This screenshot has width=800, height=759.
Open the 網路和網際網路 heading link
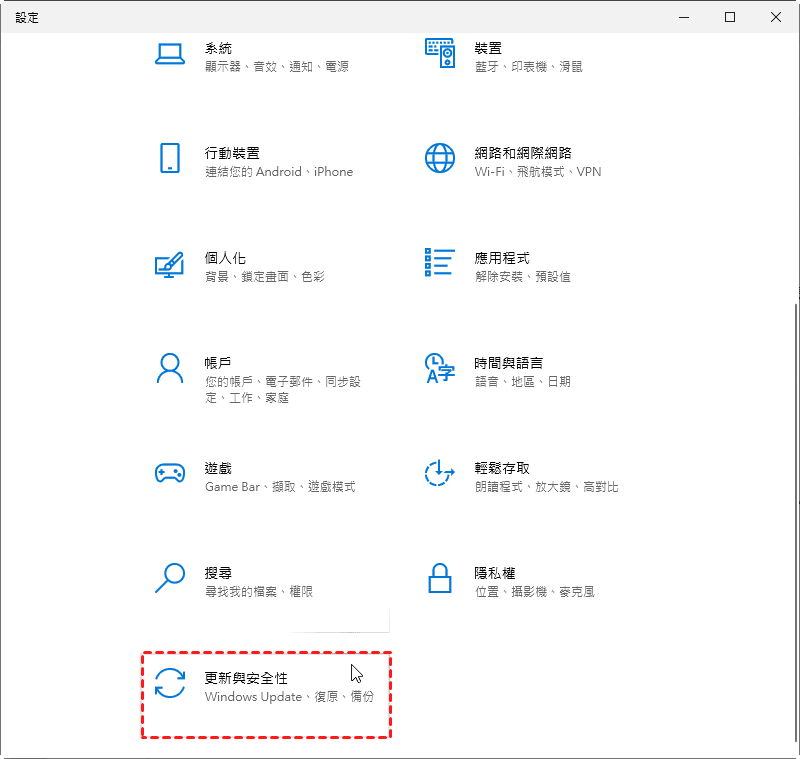click(x=523, y=153)
